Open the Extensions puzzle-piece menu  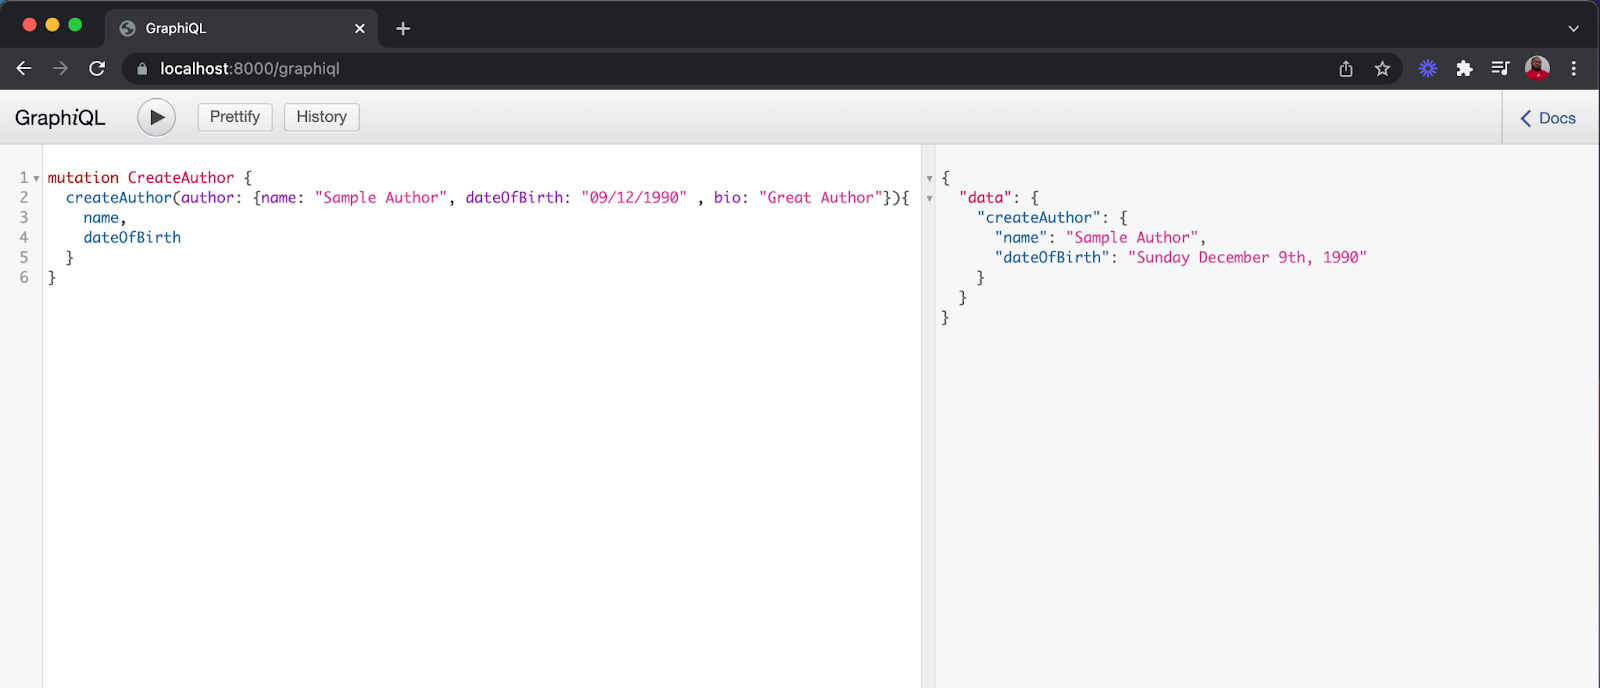click(1464, 68)
